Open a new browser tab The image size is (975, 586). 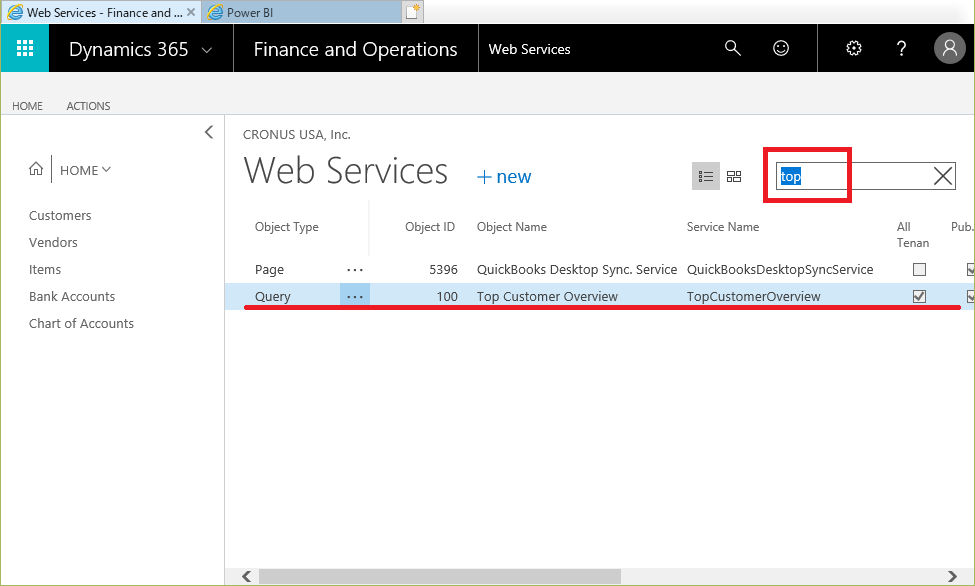click(412, 12)
